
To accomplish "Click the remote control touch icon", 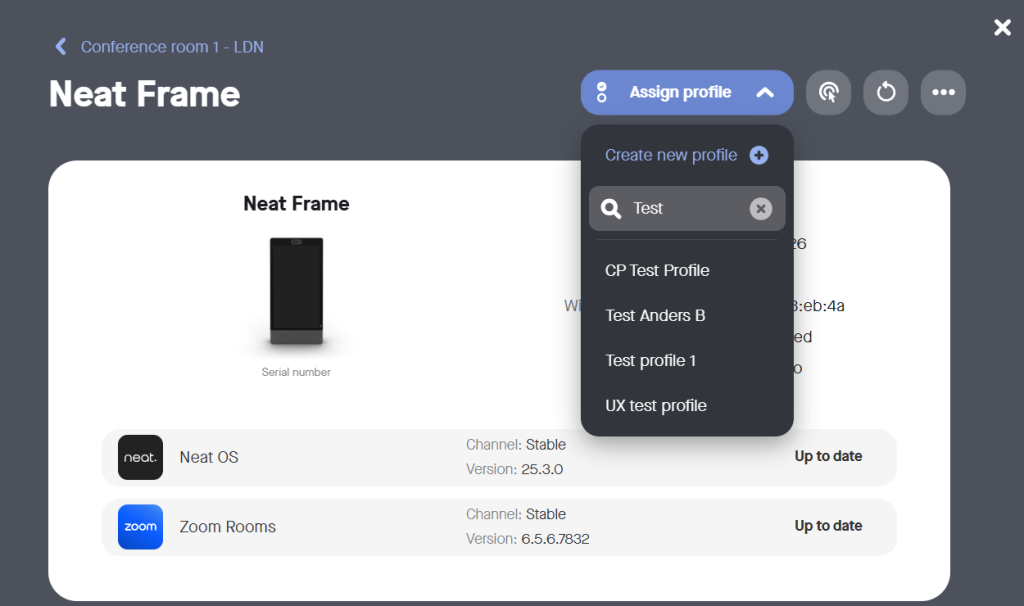I will tap(828, 92).
